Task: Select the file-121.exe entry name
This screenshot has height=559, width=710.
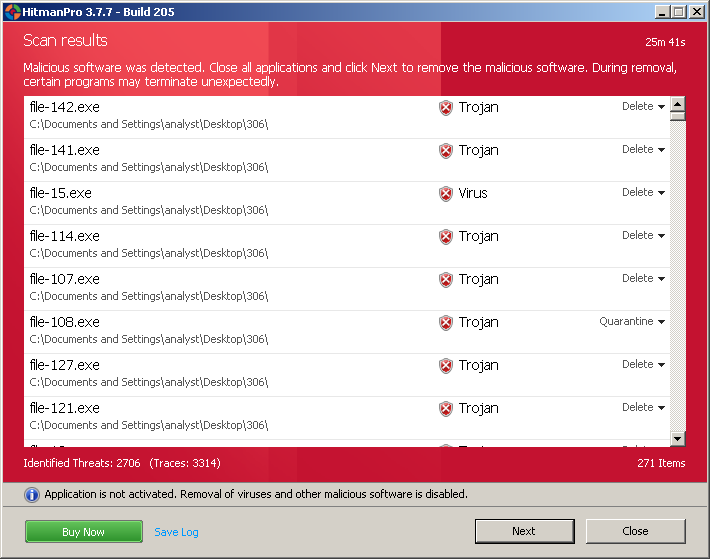Action: tap(64, 408)
